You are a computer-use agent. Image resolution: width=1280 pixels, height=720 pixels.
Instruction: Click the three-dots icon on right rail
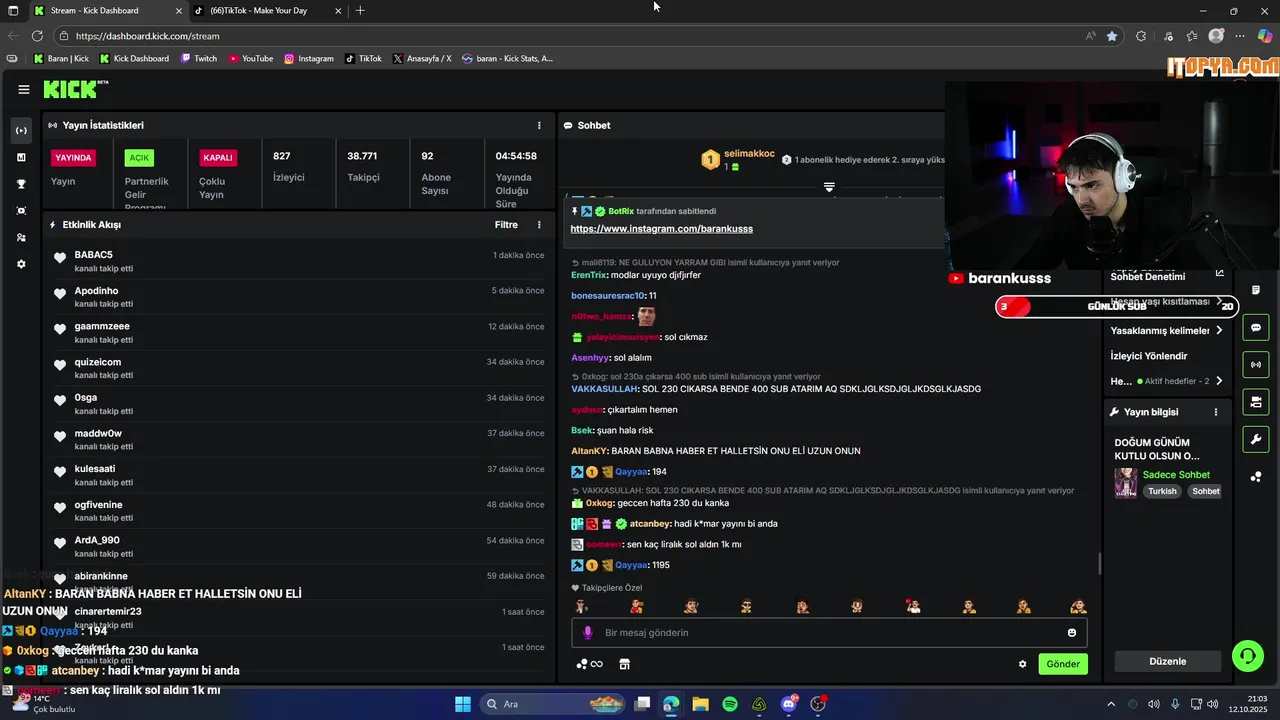pos(1256,477)
